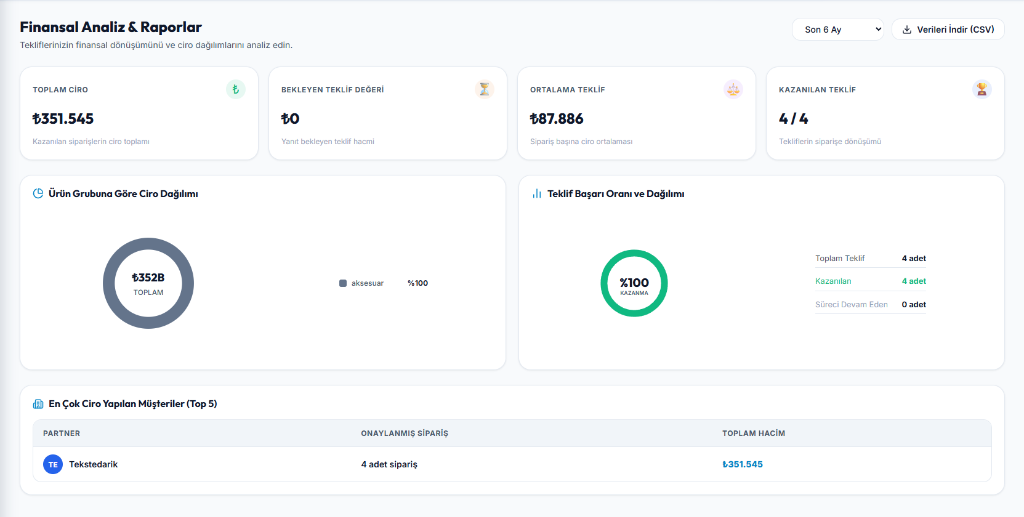Viewport: 1024px width, 517px height.
Task: Click the green %100 Kazanma progress ring
Action: pyautogui.click(x=634, y=283)
